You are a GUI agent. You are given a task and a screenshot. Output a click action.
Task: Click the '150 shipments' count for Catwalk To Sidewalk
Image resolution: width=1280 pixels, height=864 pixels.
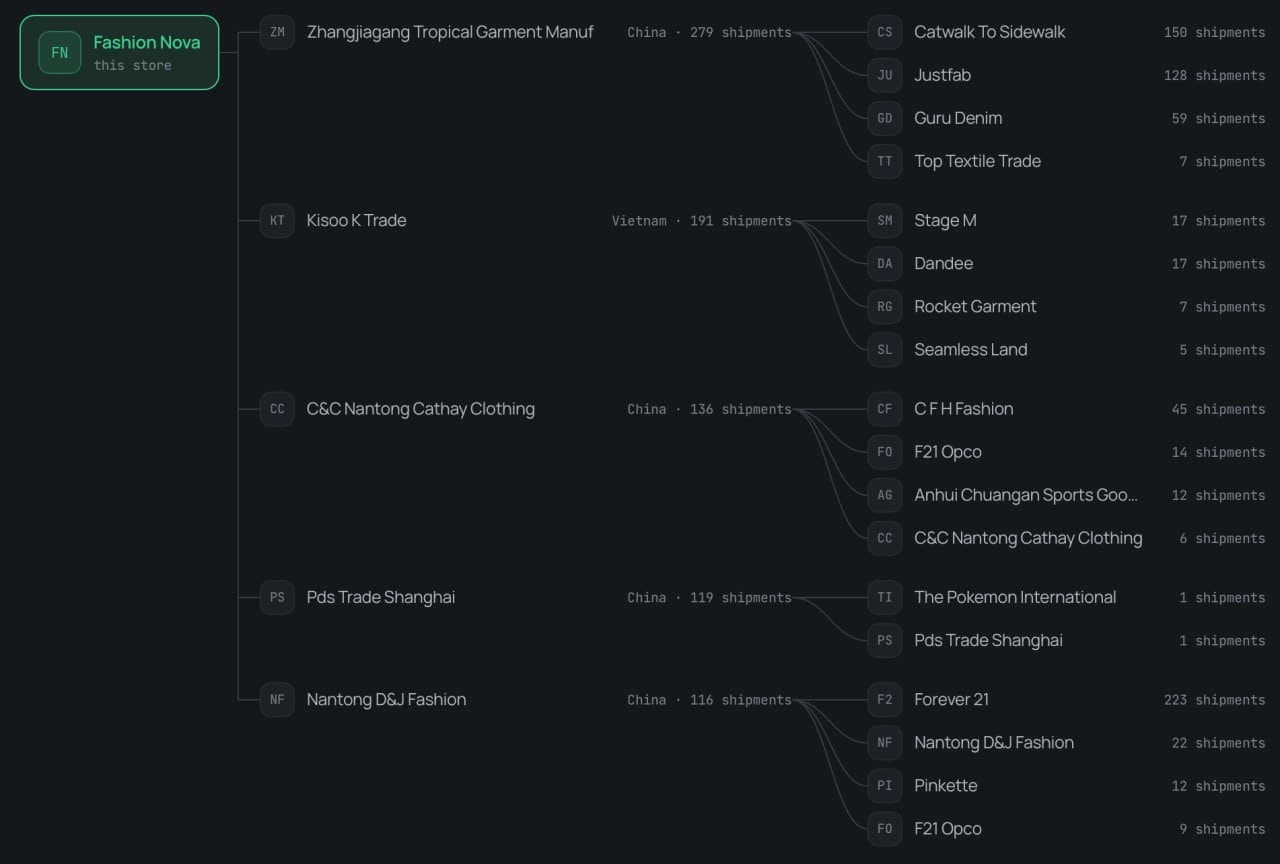click(1214, 32)
